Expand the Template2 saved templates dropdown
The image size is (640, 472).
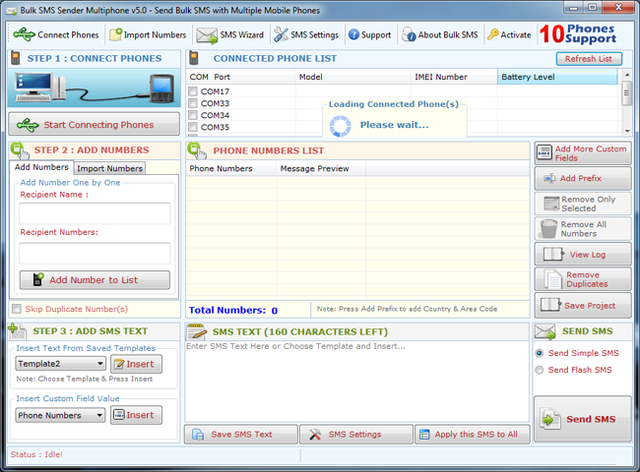click(x=60, y=363)
